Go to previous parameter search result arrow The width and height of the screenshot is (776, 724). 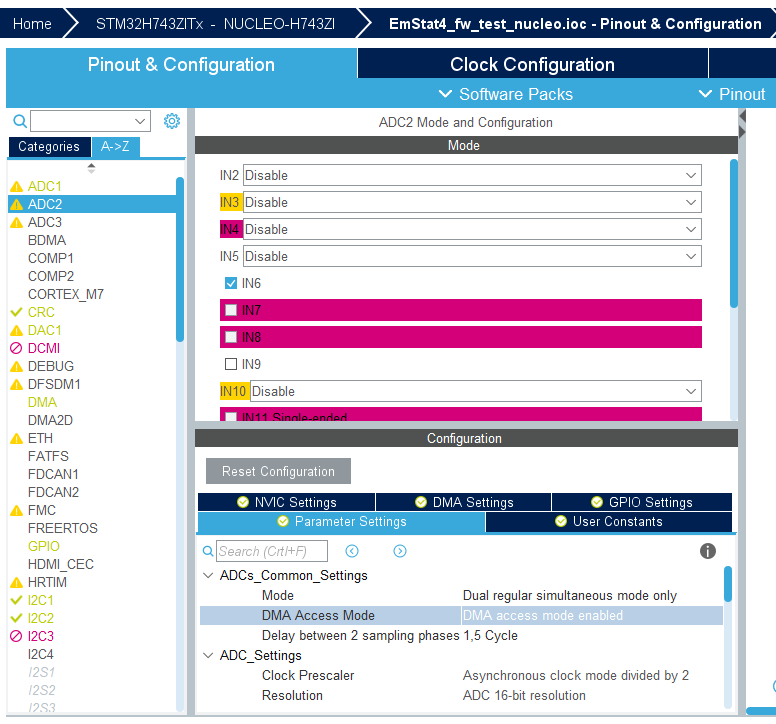click(352, 551)
